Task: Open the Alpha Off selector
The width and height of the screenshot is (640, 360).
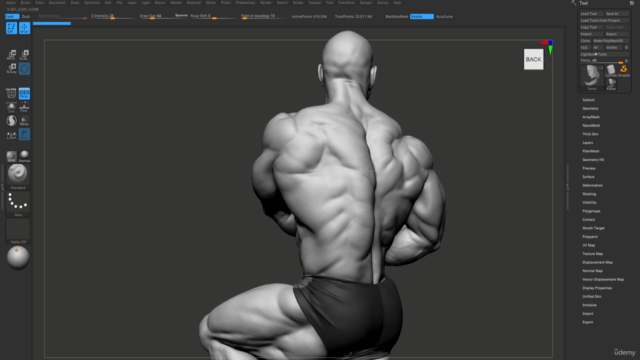Action: (18, 231)
